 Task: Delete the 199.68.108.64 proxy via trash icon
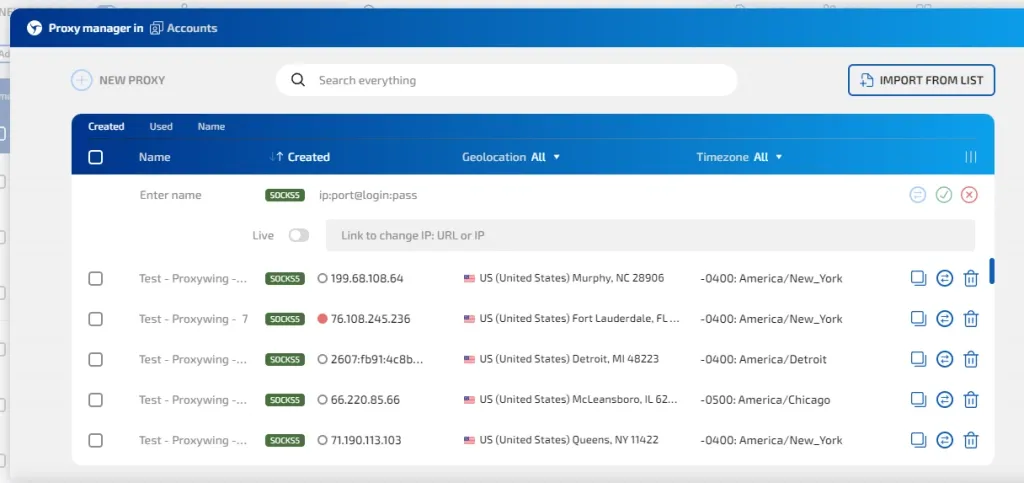tap(970, 279)
